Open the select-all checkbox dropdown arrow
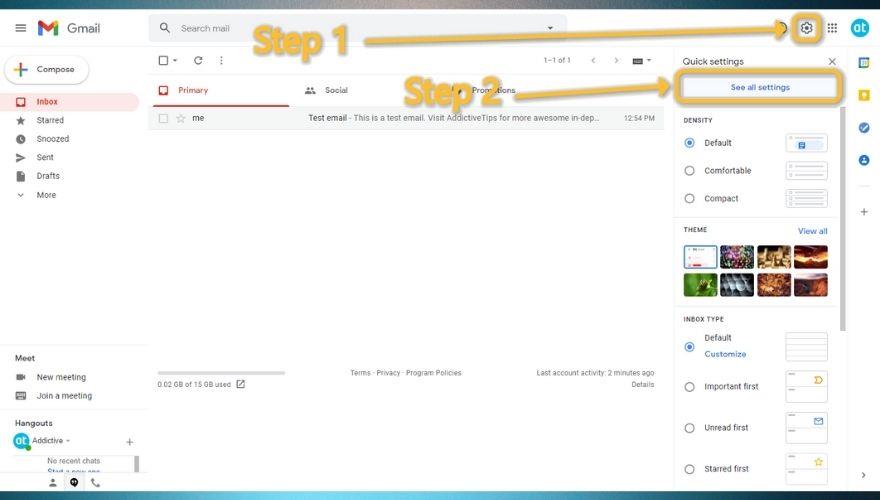This screenshot has height=500, width=880. coord(176,61)
